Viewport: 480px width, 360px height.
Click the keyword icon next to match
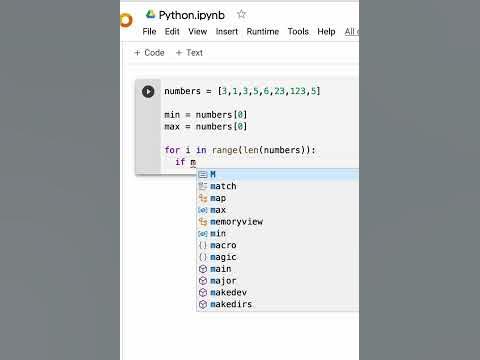[203, 186]
